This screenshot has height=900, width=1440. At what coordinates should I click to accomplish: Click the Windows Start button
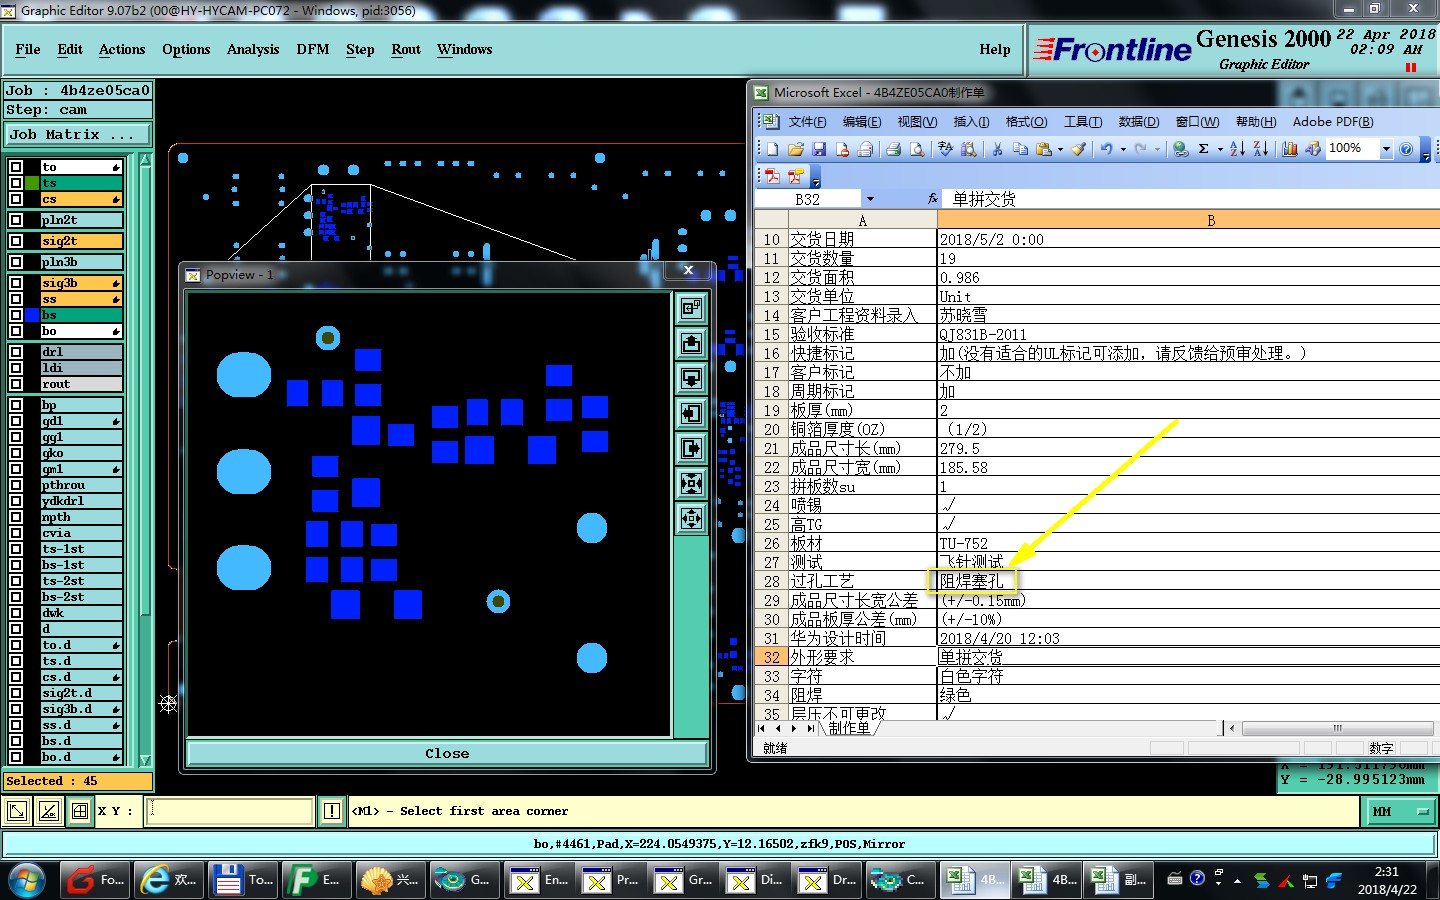[x=27, y=880]
